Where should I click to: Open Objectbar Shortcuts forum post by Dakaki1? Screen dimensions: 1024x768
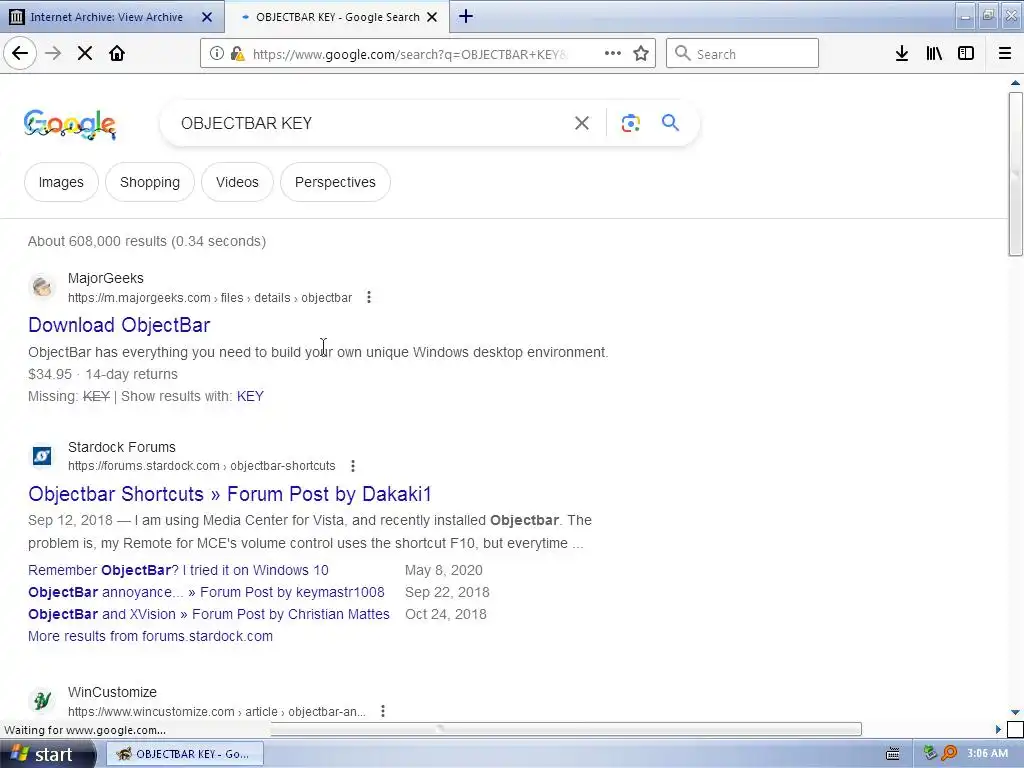(230, 494)
